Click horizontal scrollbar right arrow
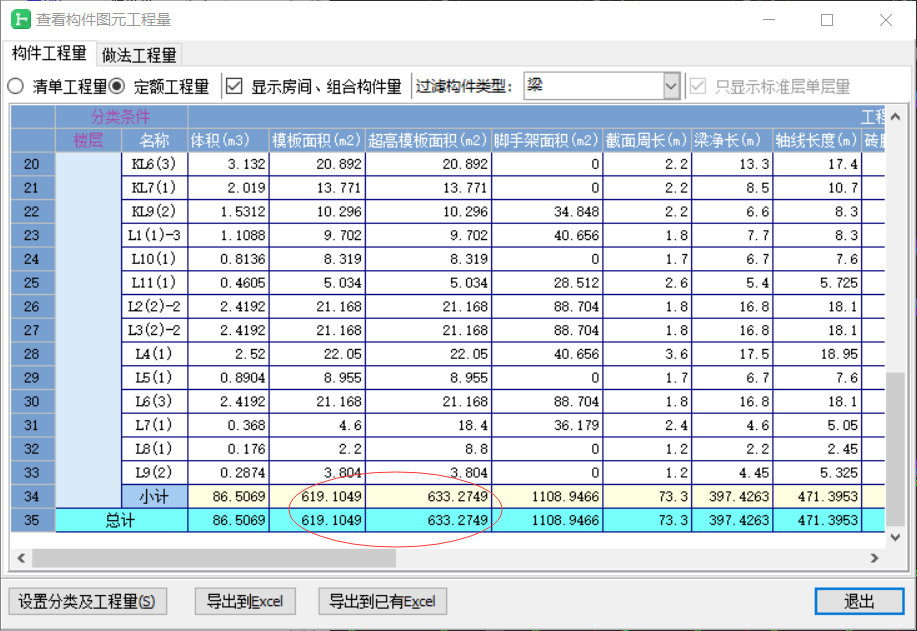This screenshot has height=631, width=917. click(874, 558)
